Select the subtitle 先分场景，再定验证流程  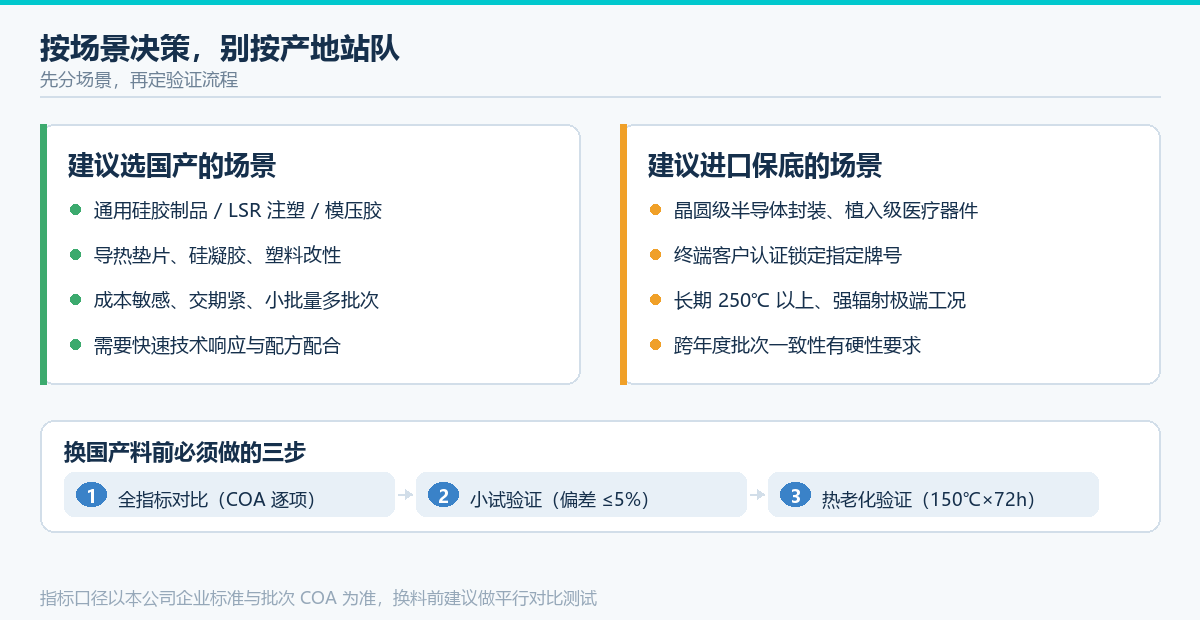coord(139,81)
